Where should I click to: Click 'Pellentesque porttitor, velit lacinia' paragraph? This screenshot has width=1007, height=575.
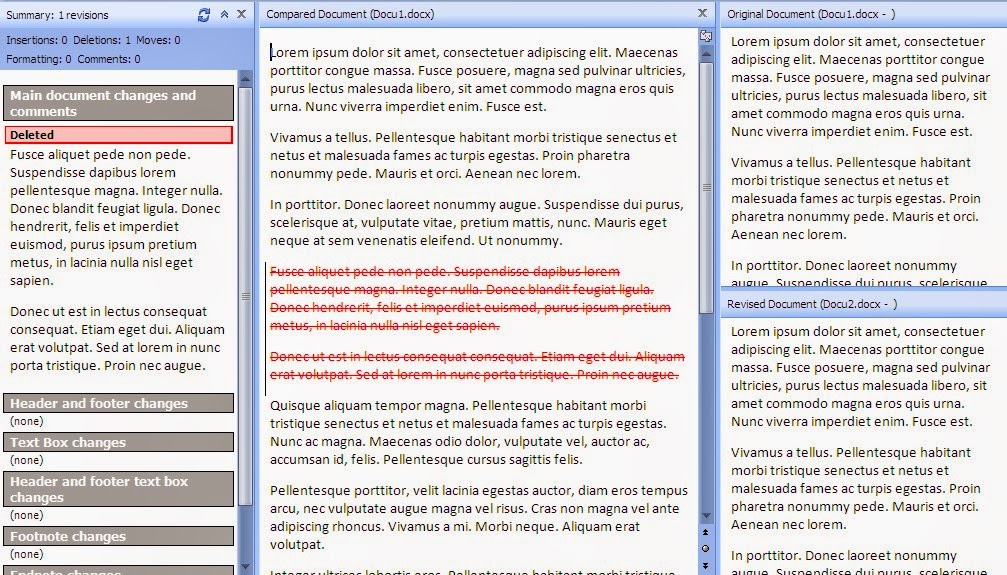(x=478, y=517)
